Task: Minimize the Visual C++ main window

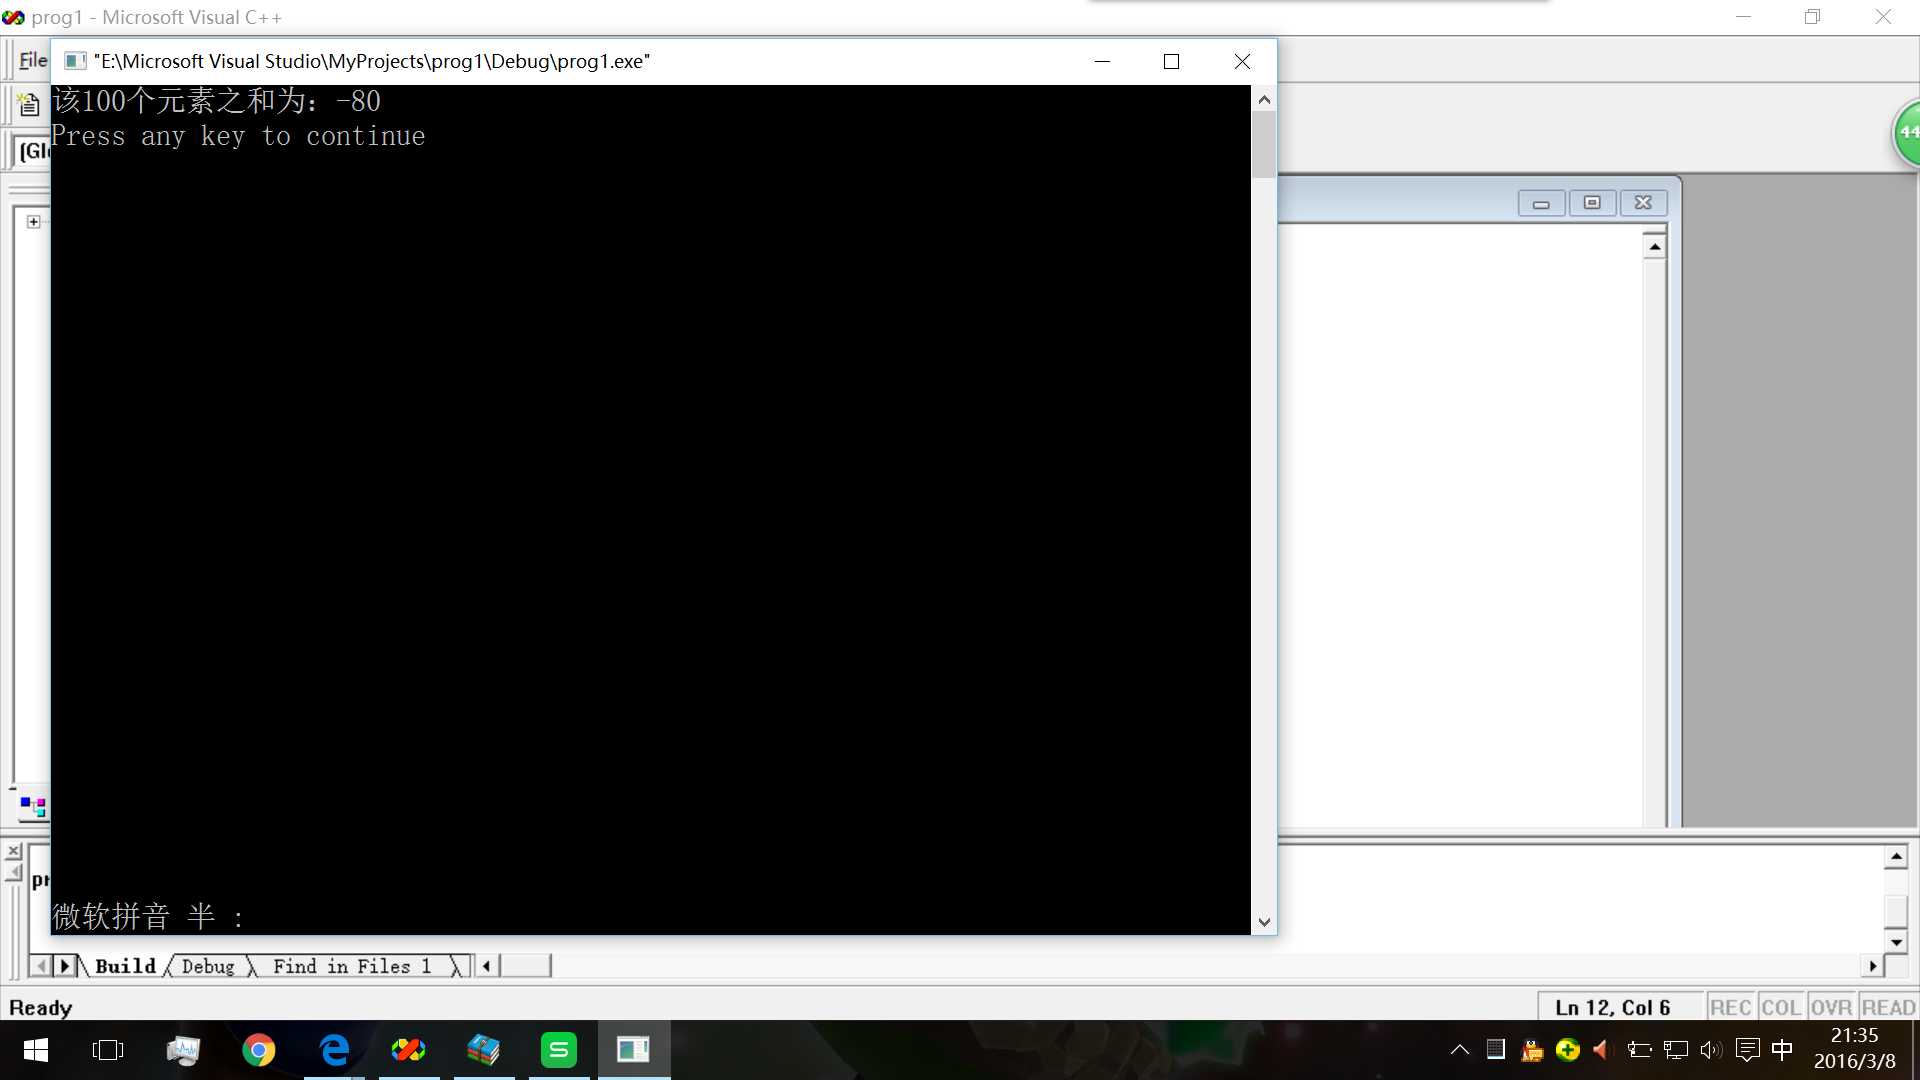Action: click(x=1743, y=17)
